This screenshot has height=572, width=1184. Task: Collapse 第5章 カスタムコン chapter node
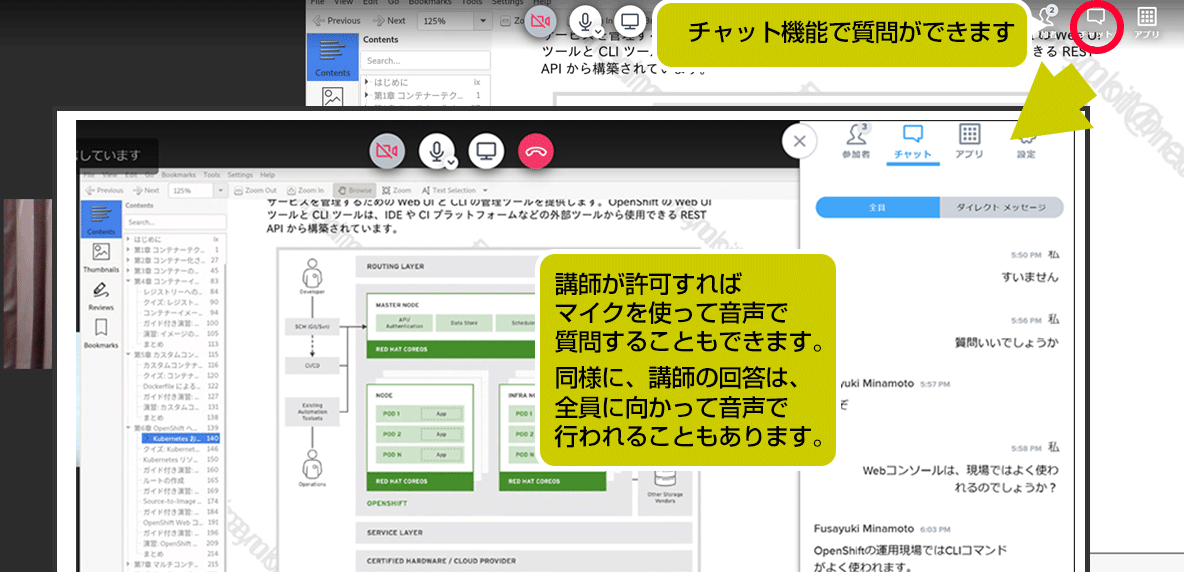point(129,354)
